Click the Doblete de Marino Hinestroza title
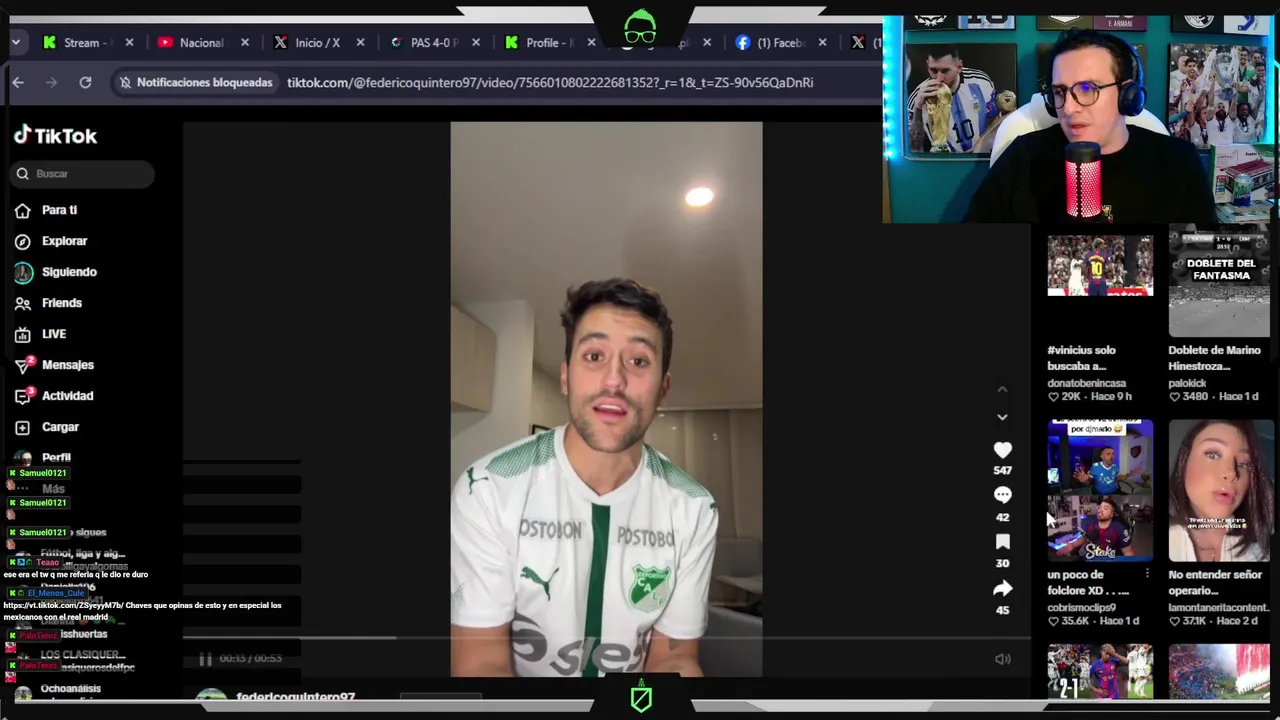 tap(1214, 358)
